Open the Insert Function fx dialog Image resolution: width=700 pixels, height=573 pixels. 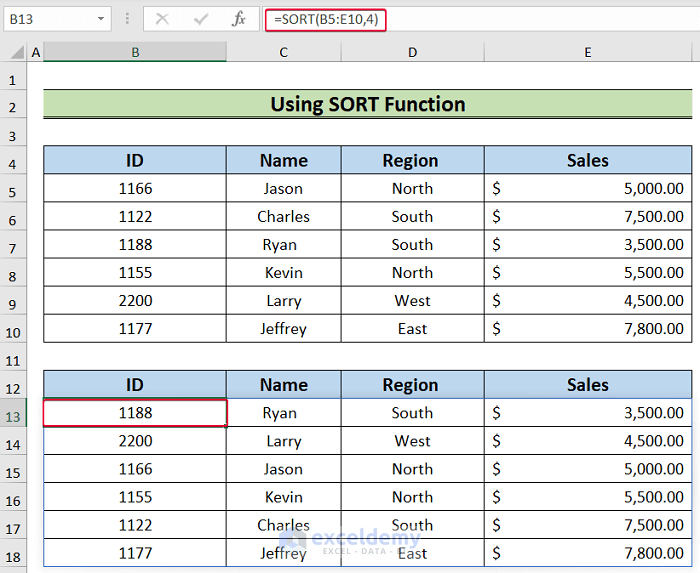pos(238,19)
